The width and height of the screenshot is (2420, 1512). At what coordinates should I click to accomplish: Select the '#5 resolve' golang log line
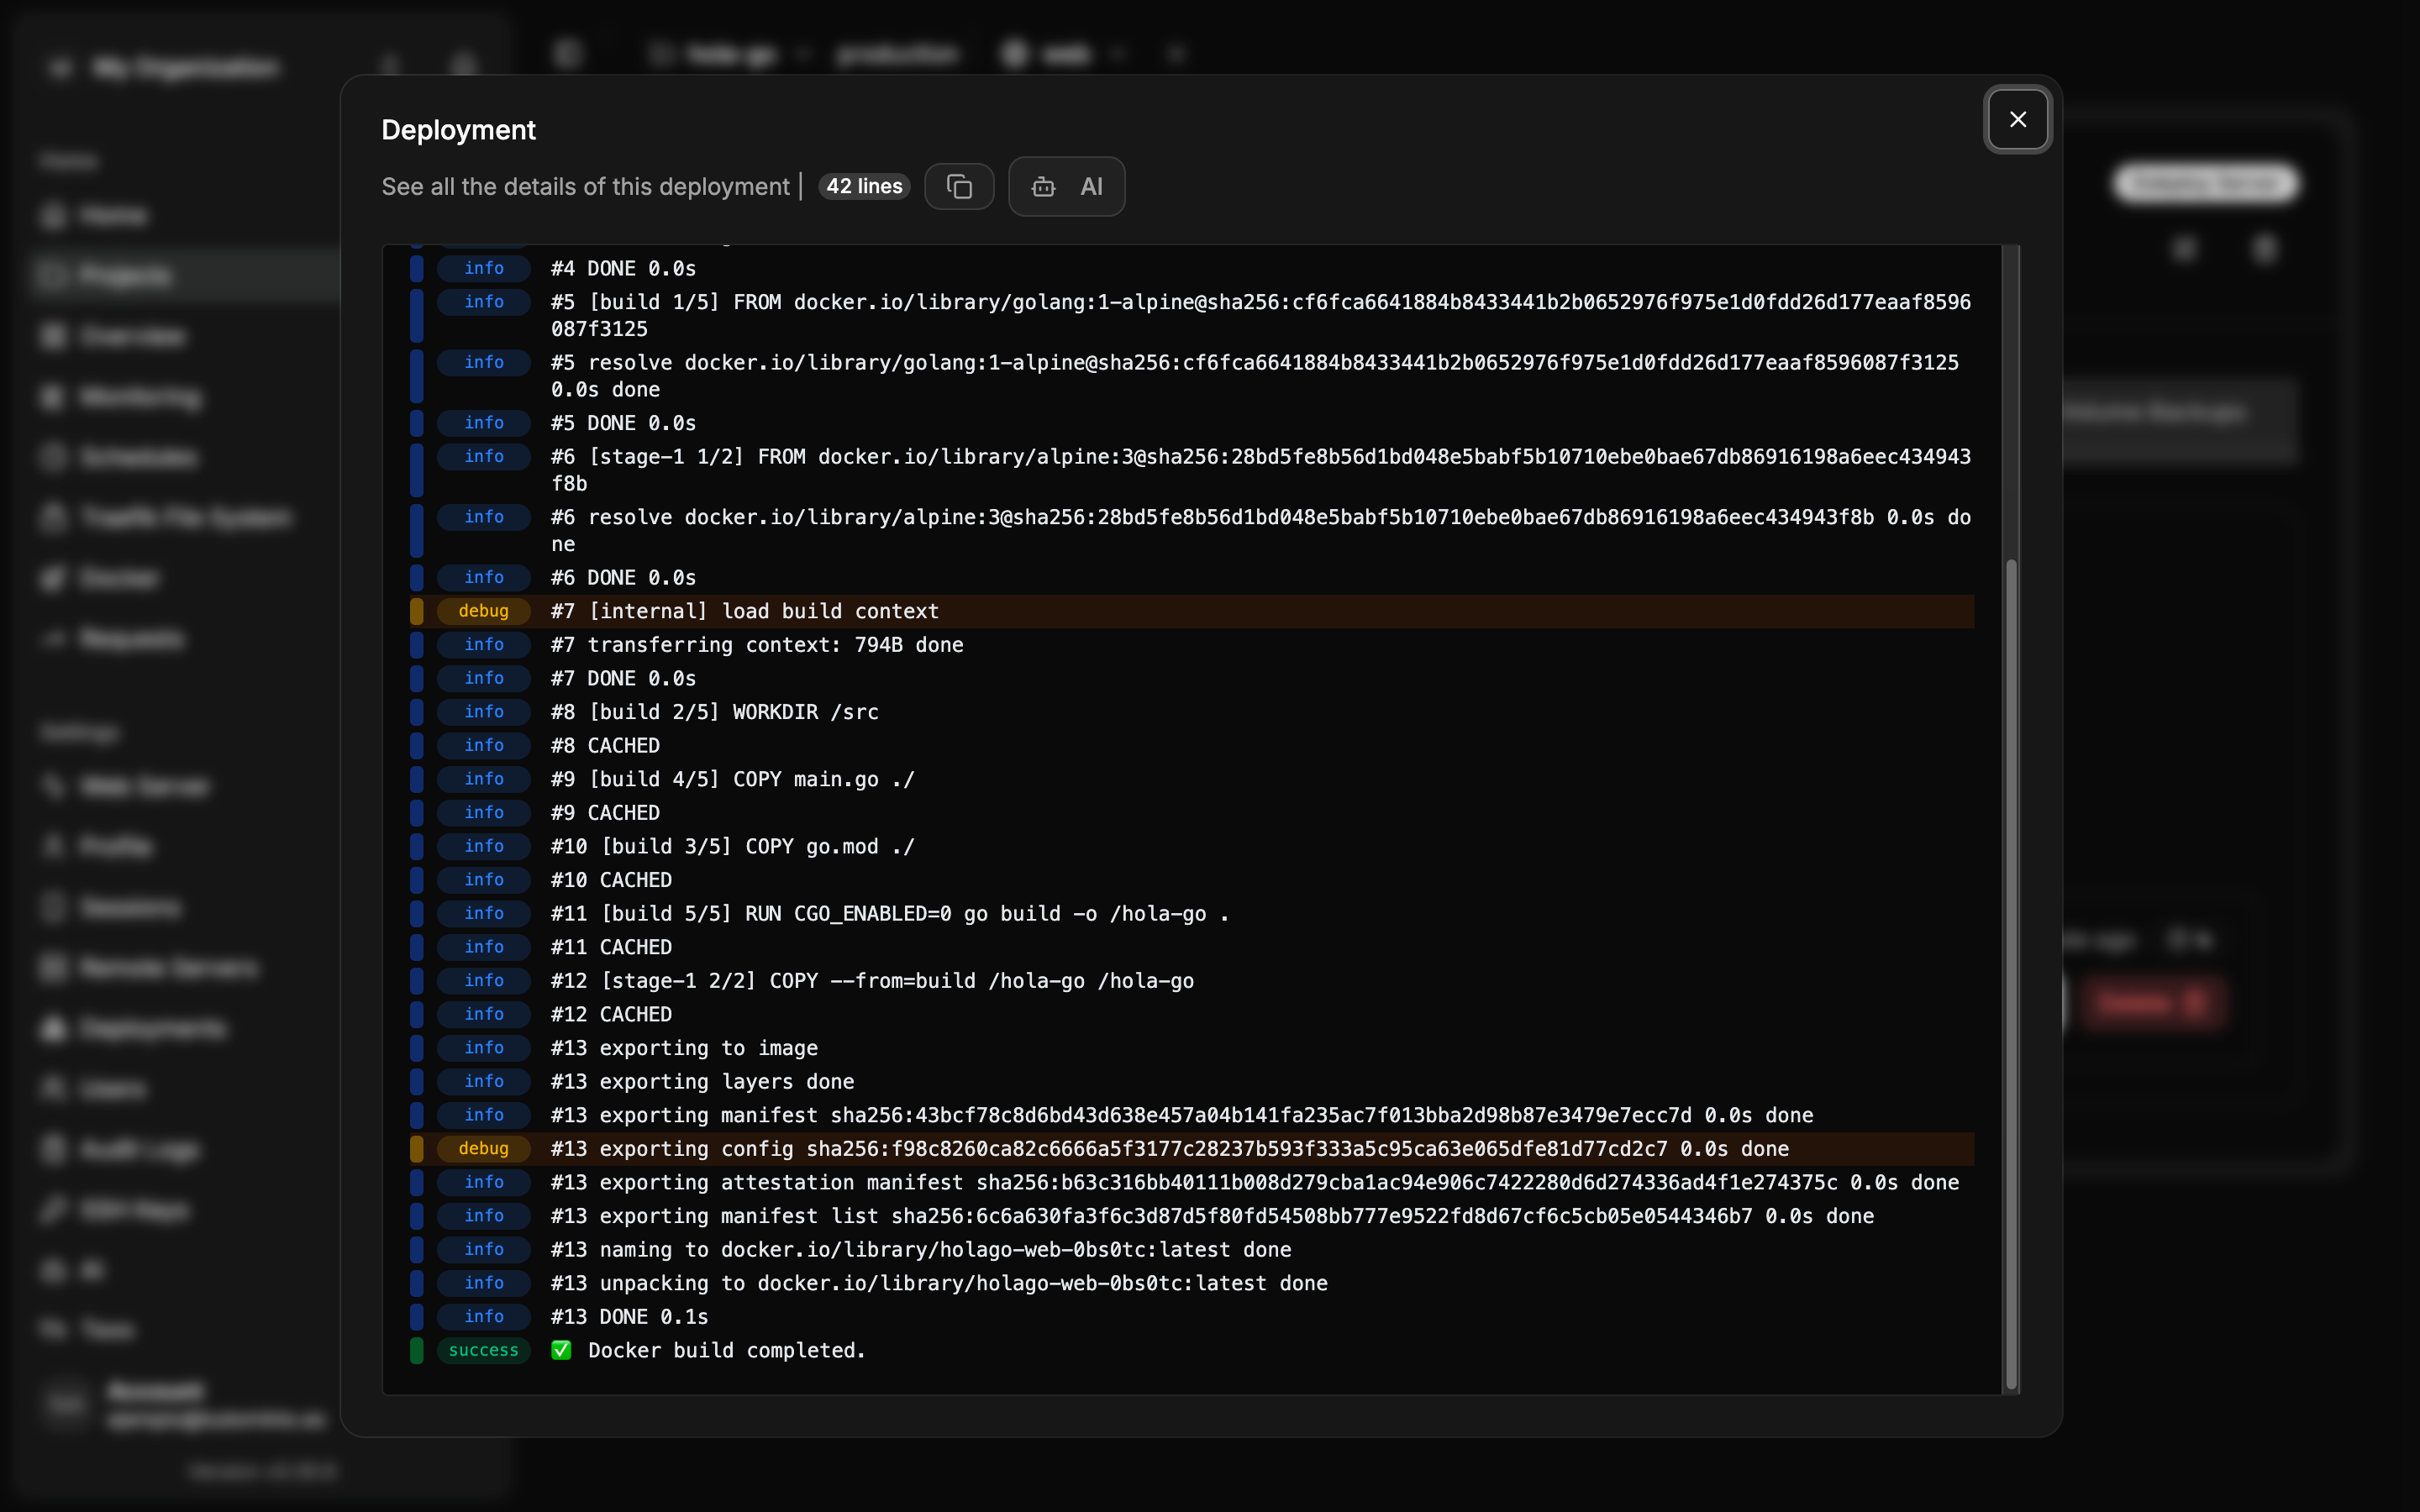(1192, 376)
